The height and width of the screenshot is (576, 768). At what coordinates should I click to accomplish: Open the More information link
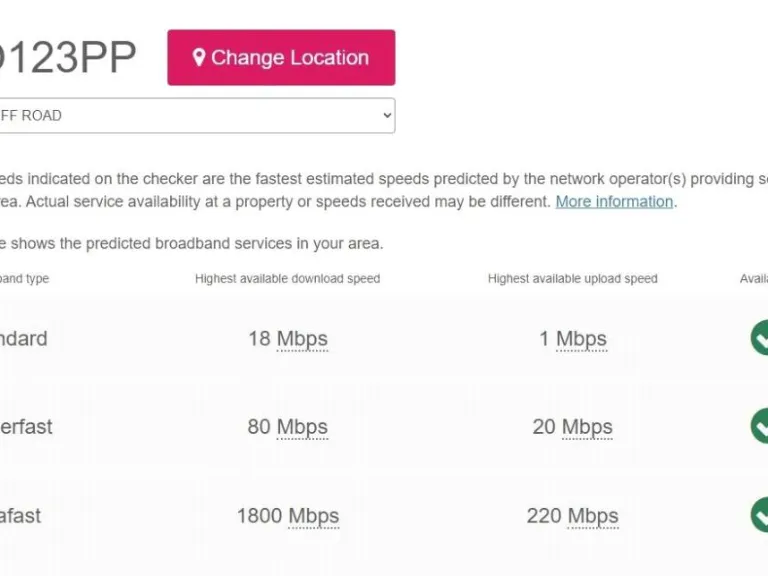[x=614, y=201]
